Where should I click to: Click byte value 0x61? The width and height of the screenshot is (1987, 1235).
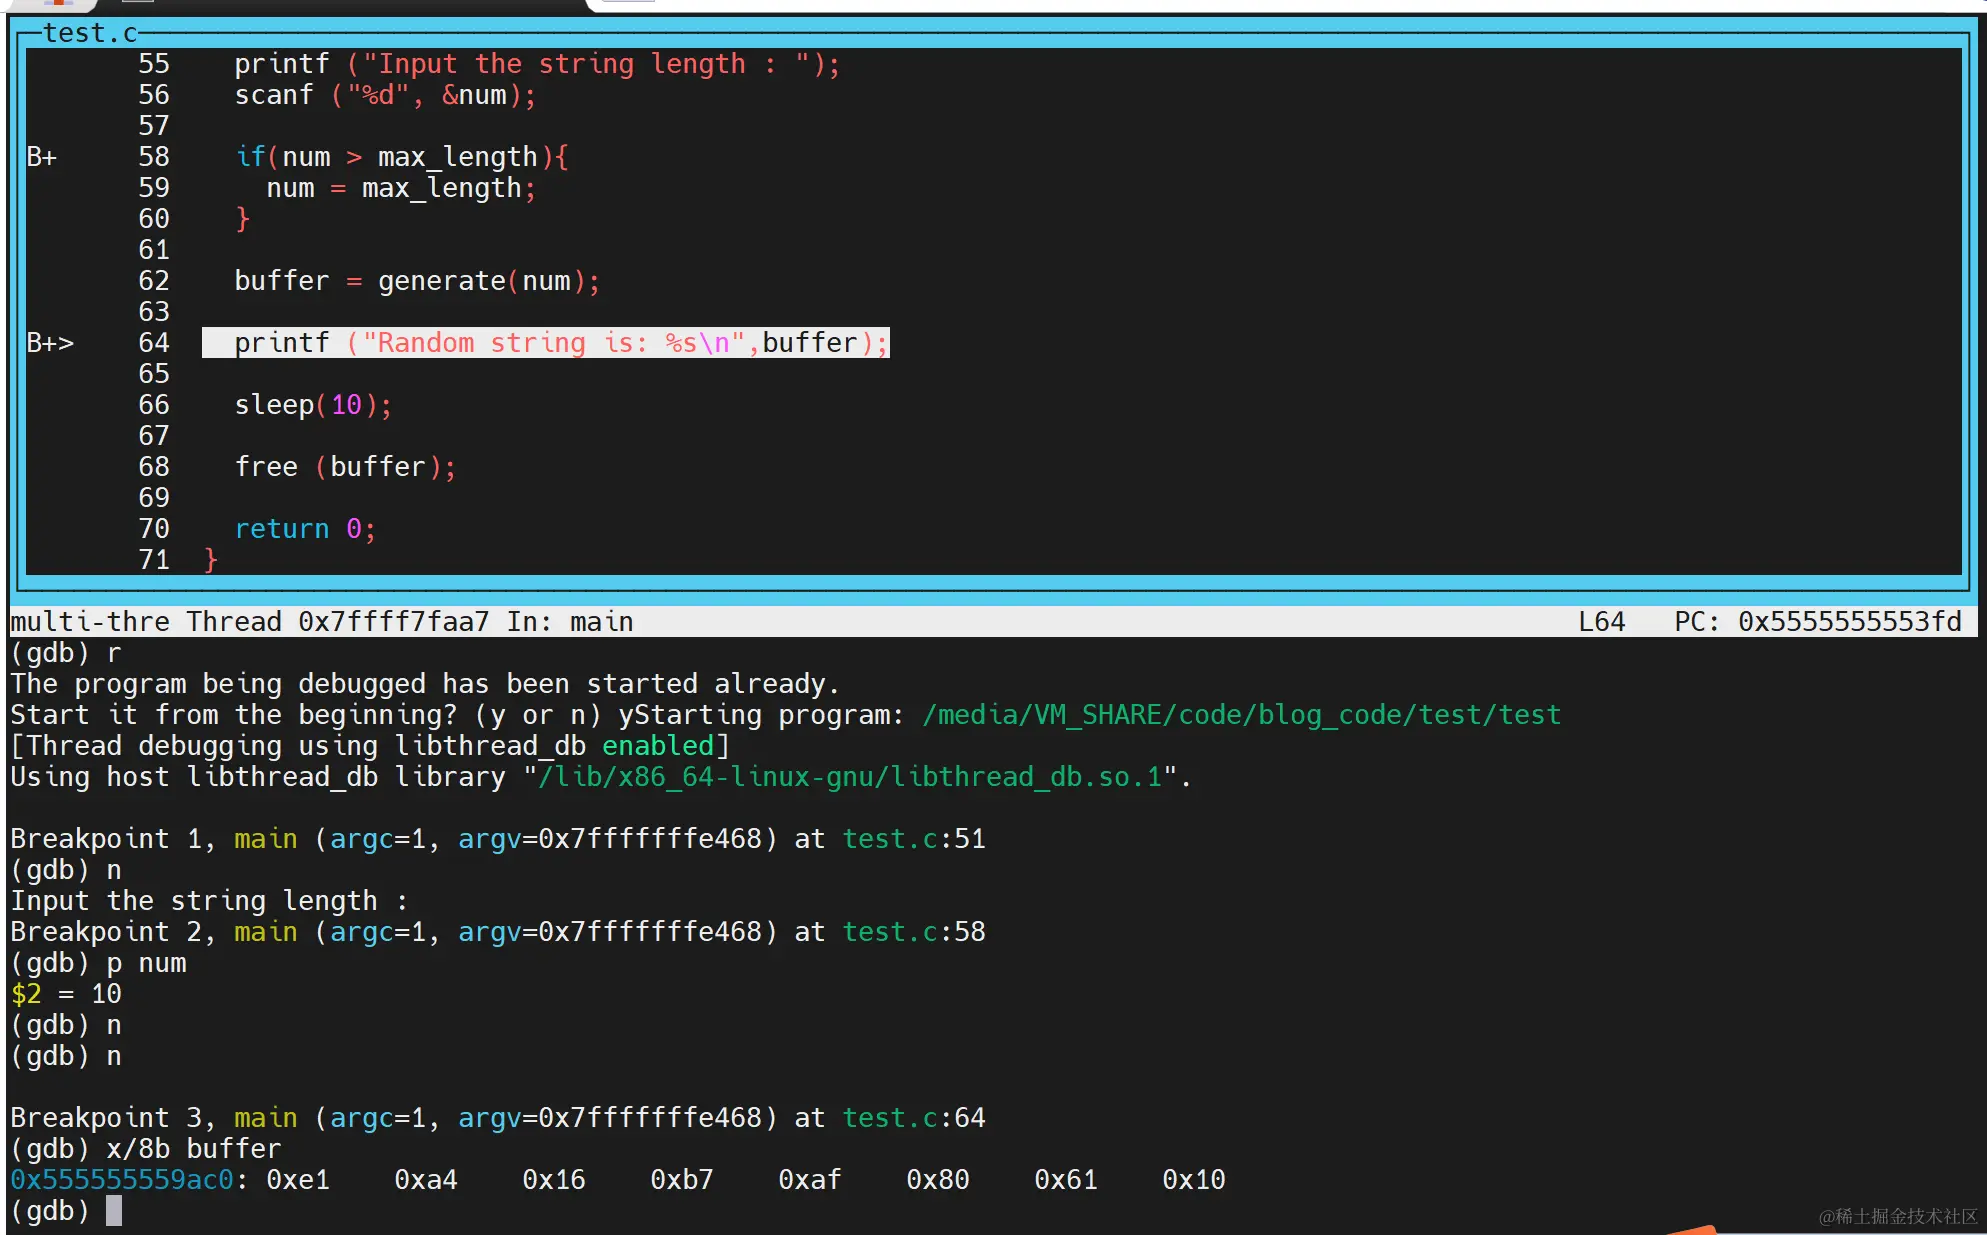(1066, 1180)
